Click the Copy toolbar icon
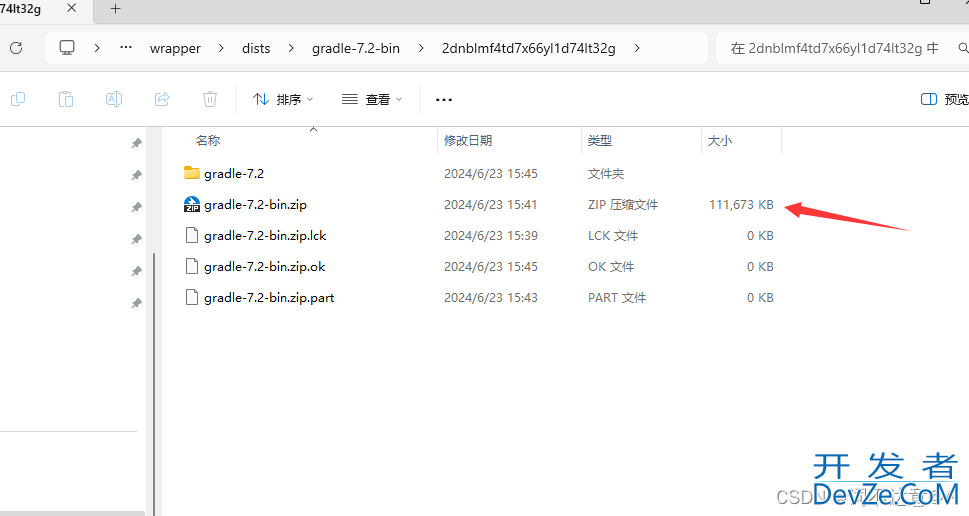Screen dimensions: 969x516 (18, 99)
